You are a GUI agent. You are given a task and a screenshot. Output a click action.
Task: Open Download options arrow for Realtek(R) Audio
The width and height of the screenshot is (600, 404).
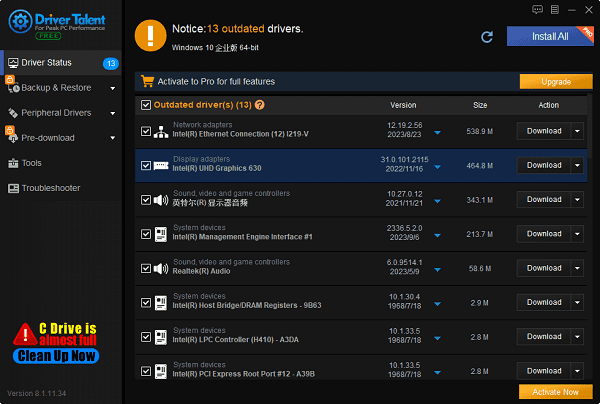(577, 268)
